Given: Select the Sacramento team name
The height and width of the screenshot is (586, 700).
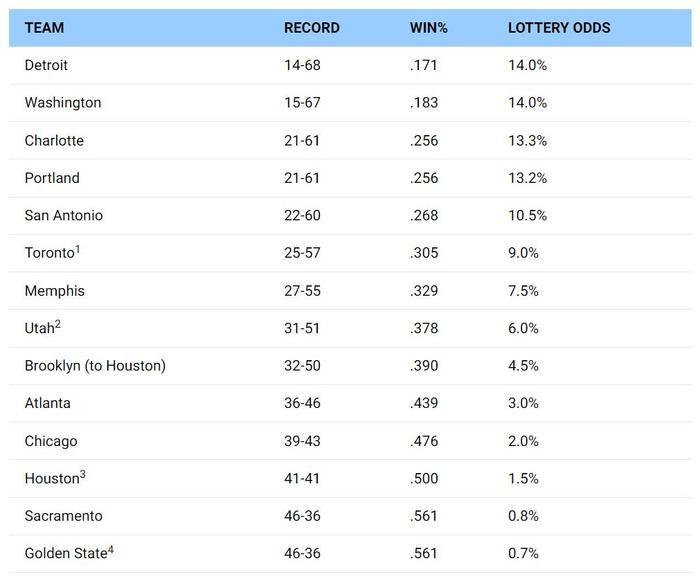Looking at the screenshot, I should pos(63,516).
